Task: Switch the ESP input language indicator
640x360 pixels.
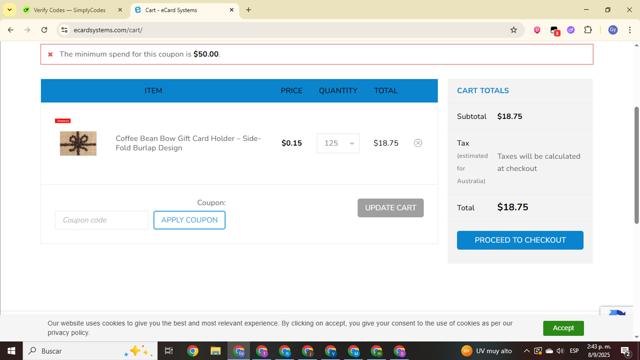Action: point(574,351)
